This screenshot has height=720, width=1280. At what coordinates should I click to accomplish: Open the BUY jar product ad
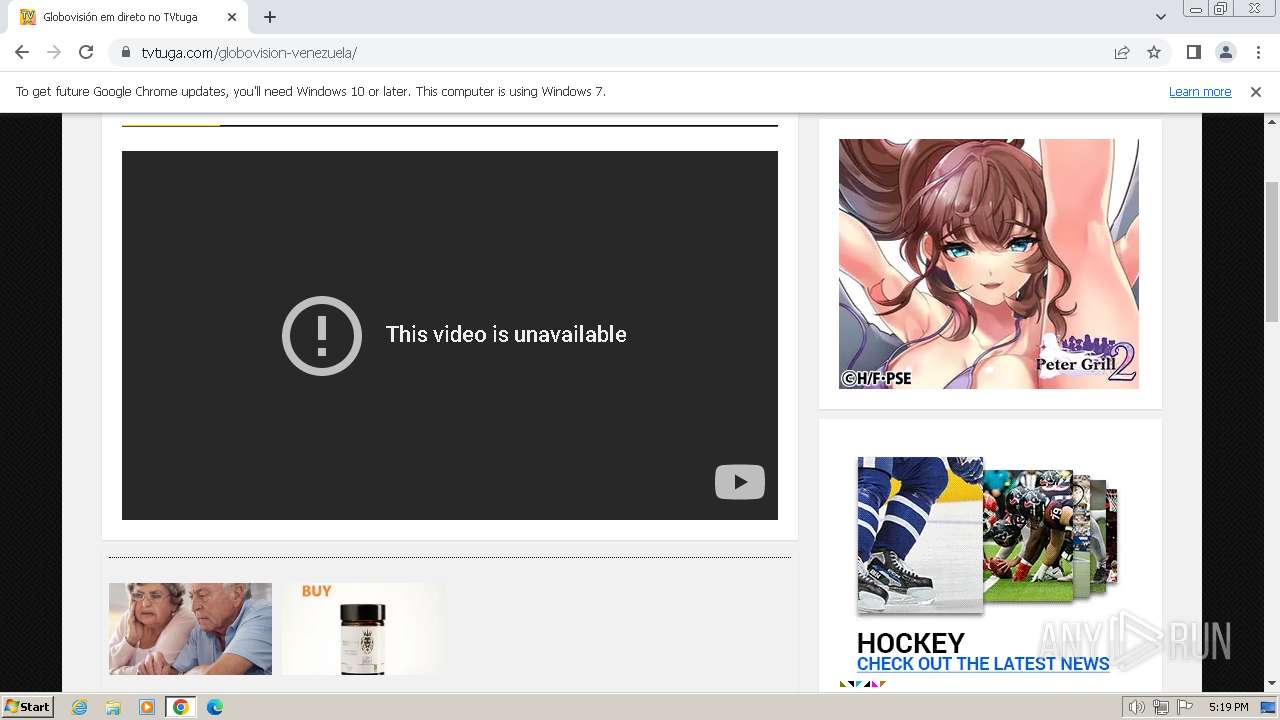tap(362, 629)
